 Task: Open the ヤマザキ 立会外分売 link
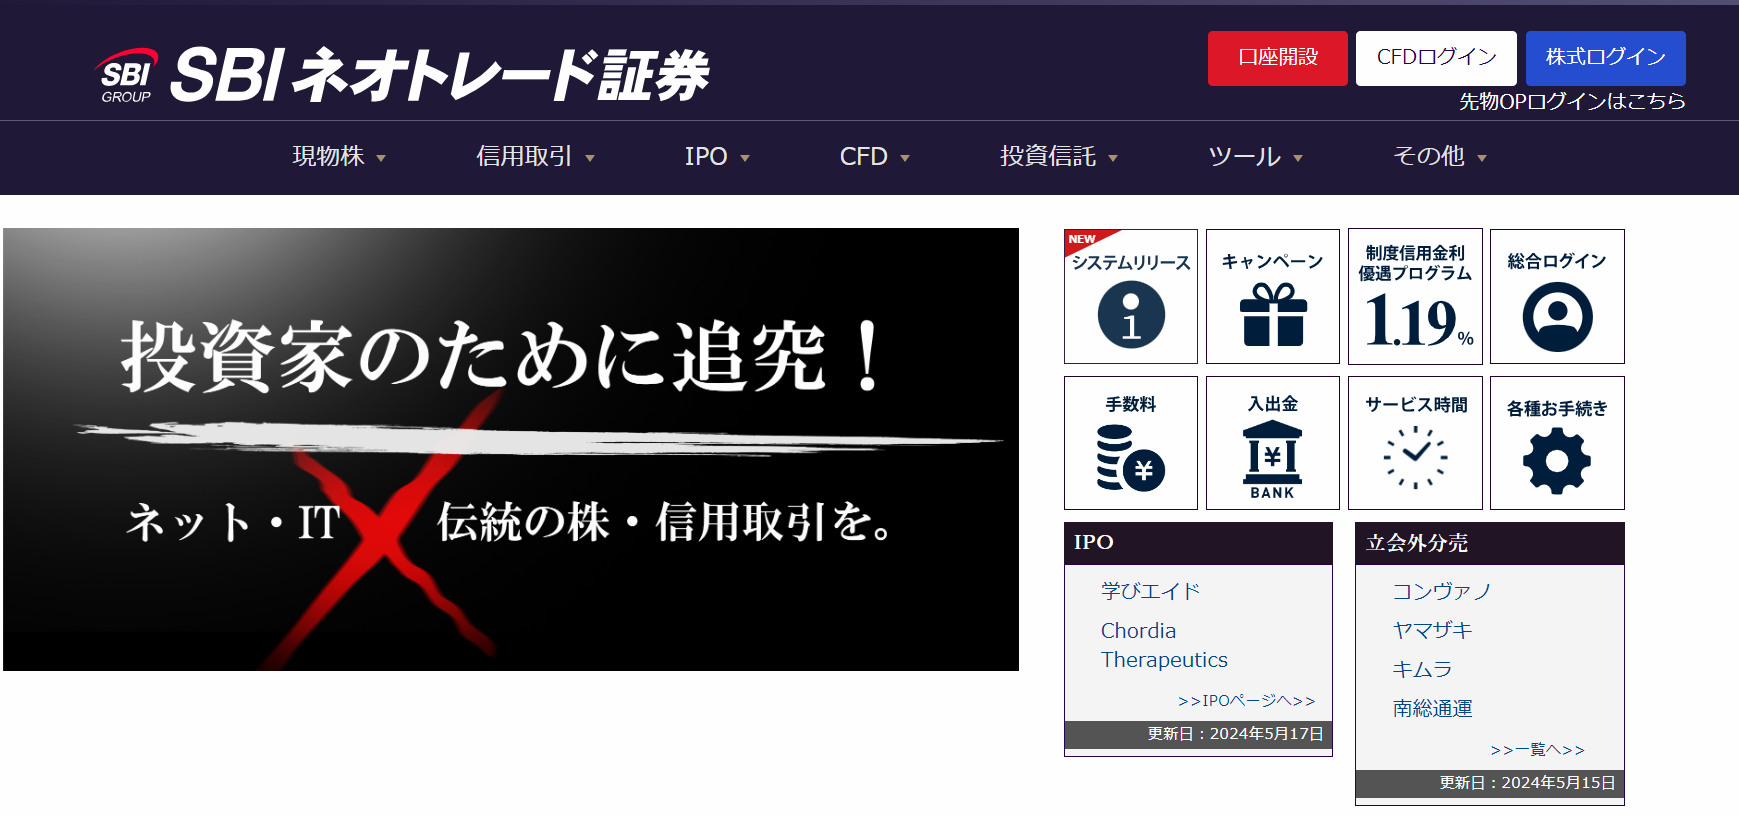(1432, 630)
